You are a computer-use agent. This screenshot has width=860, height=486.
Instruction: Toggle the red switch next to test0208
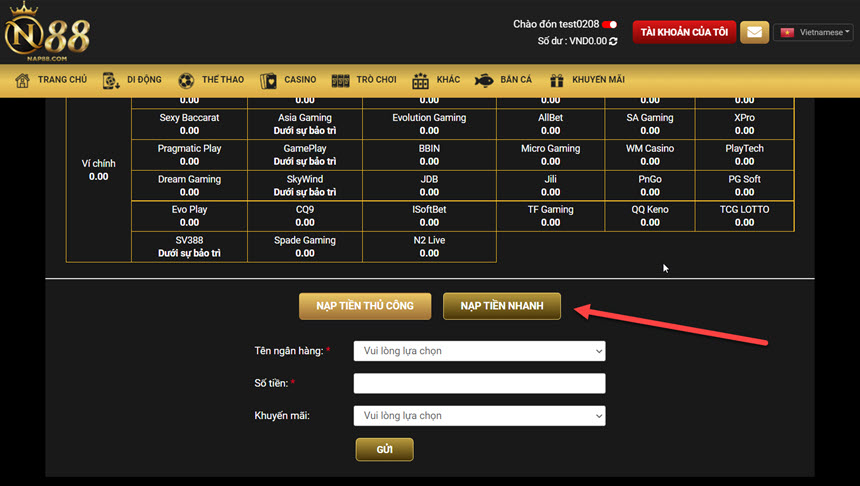(609, 24)
